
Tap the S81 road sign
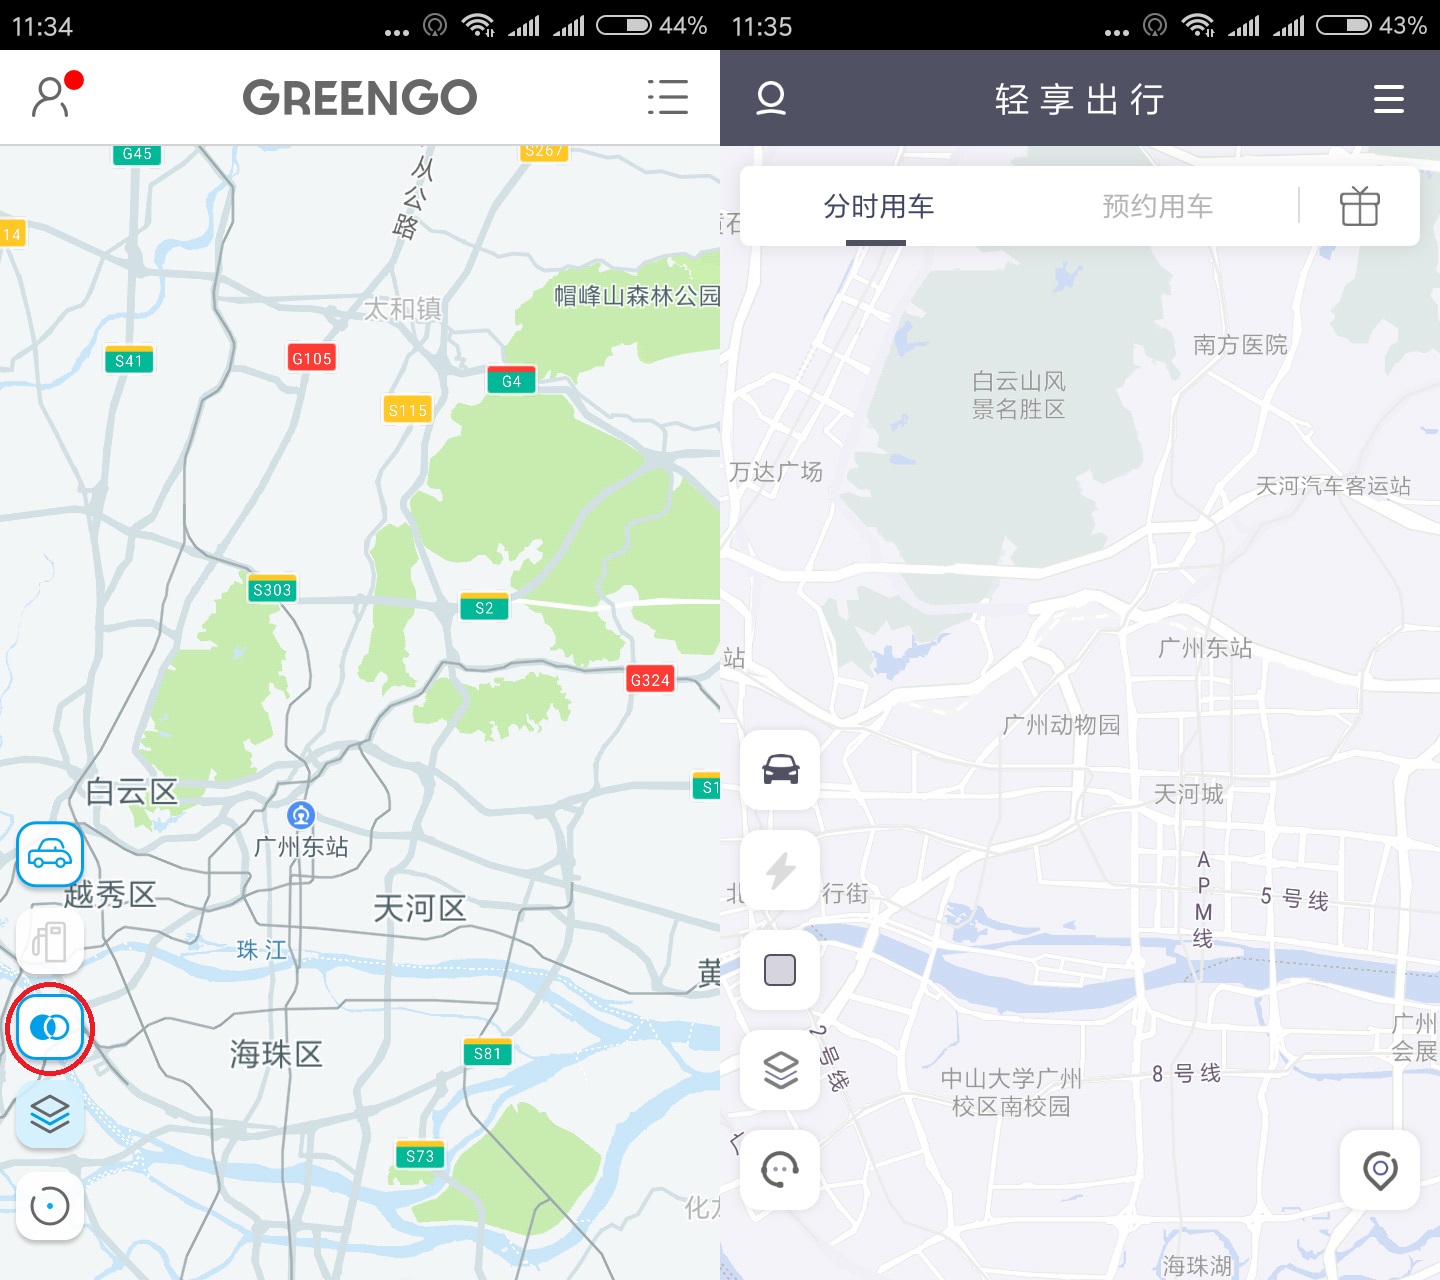click(488, 1053)
